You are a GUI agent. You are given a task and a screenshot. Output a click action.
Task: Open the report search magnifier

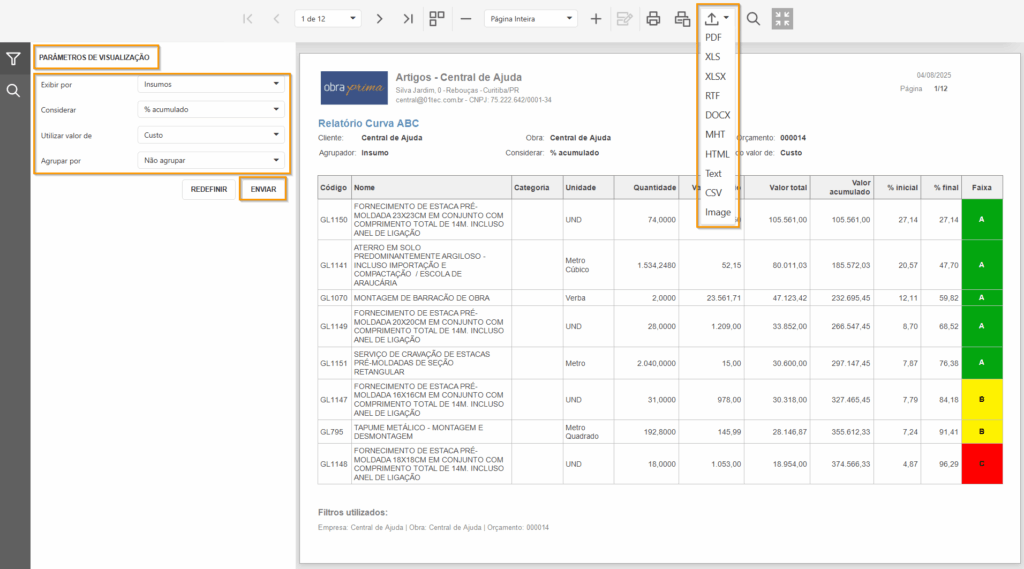click(x=753, y=19)
